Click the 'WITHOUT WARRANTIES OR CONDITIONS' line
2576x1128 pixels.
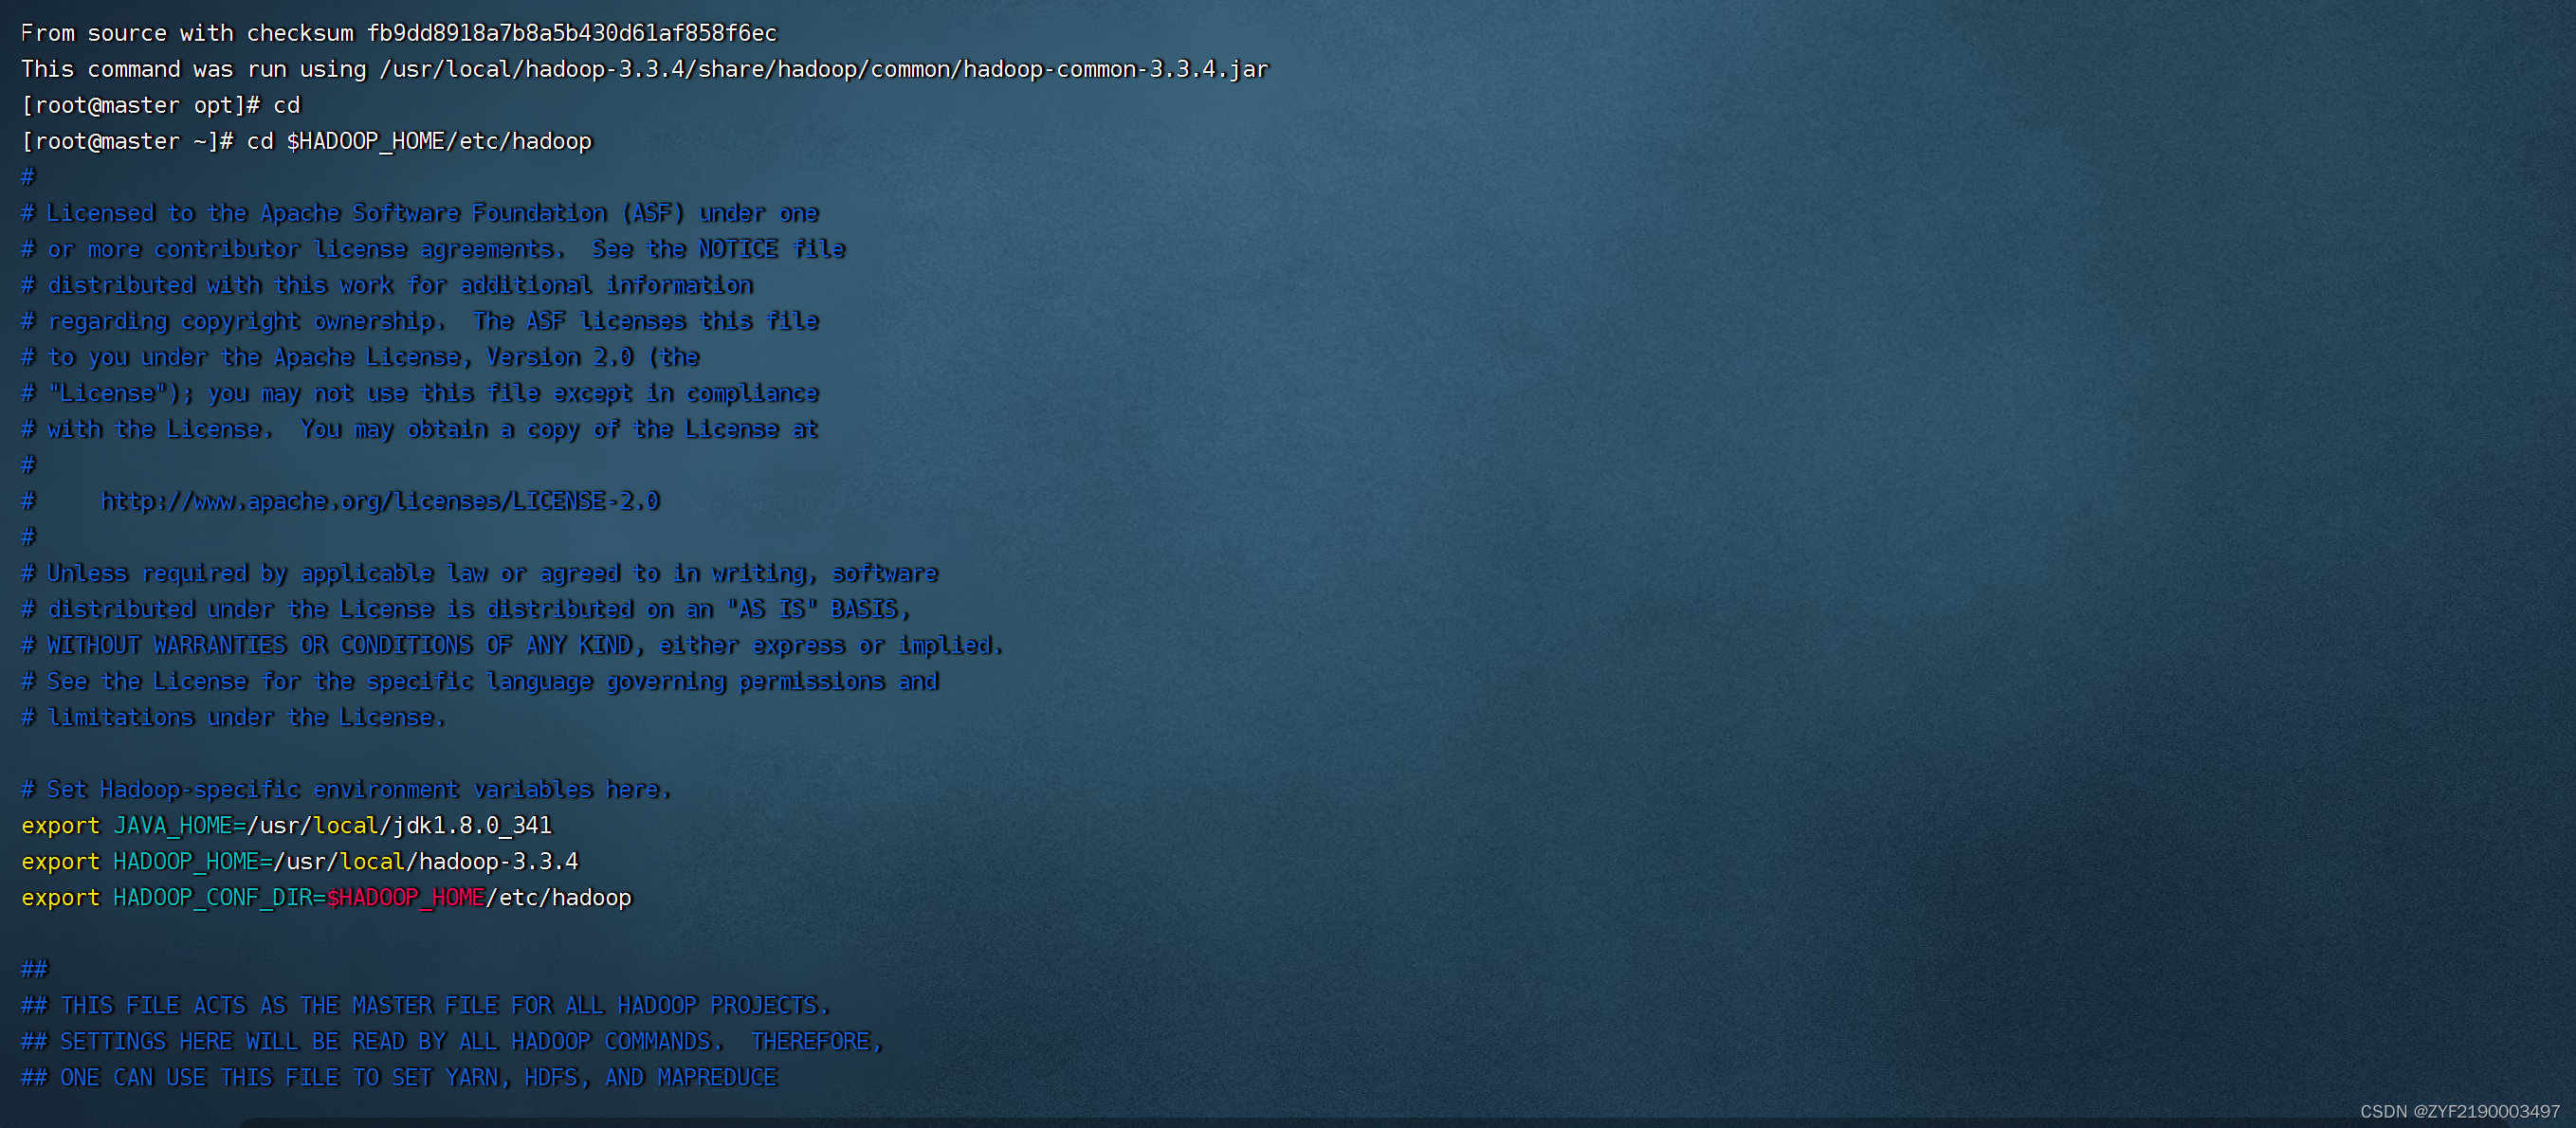point(512,645)
